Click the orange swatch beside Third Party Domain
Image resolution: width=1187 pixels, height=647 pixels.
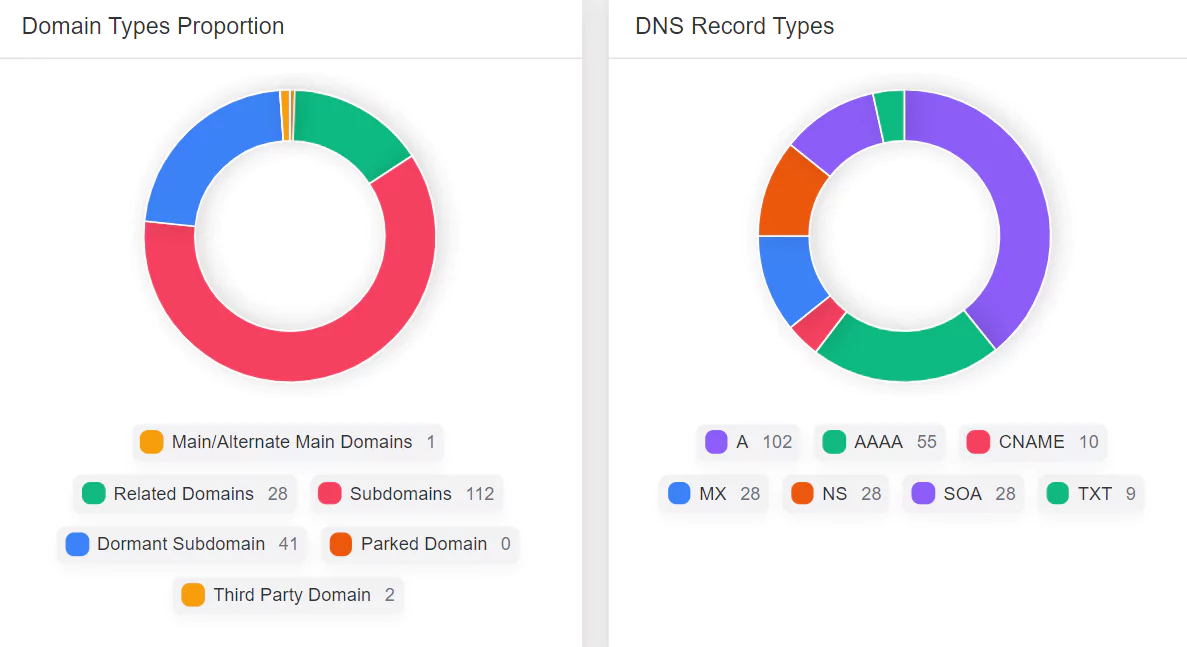click(x=193, y=595)
